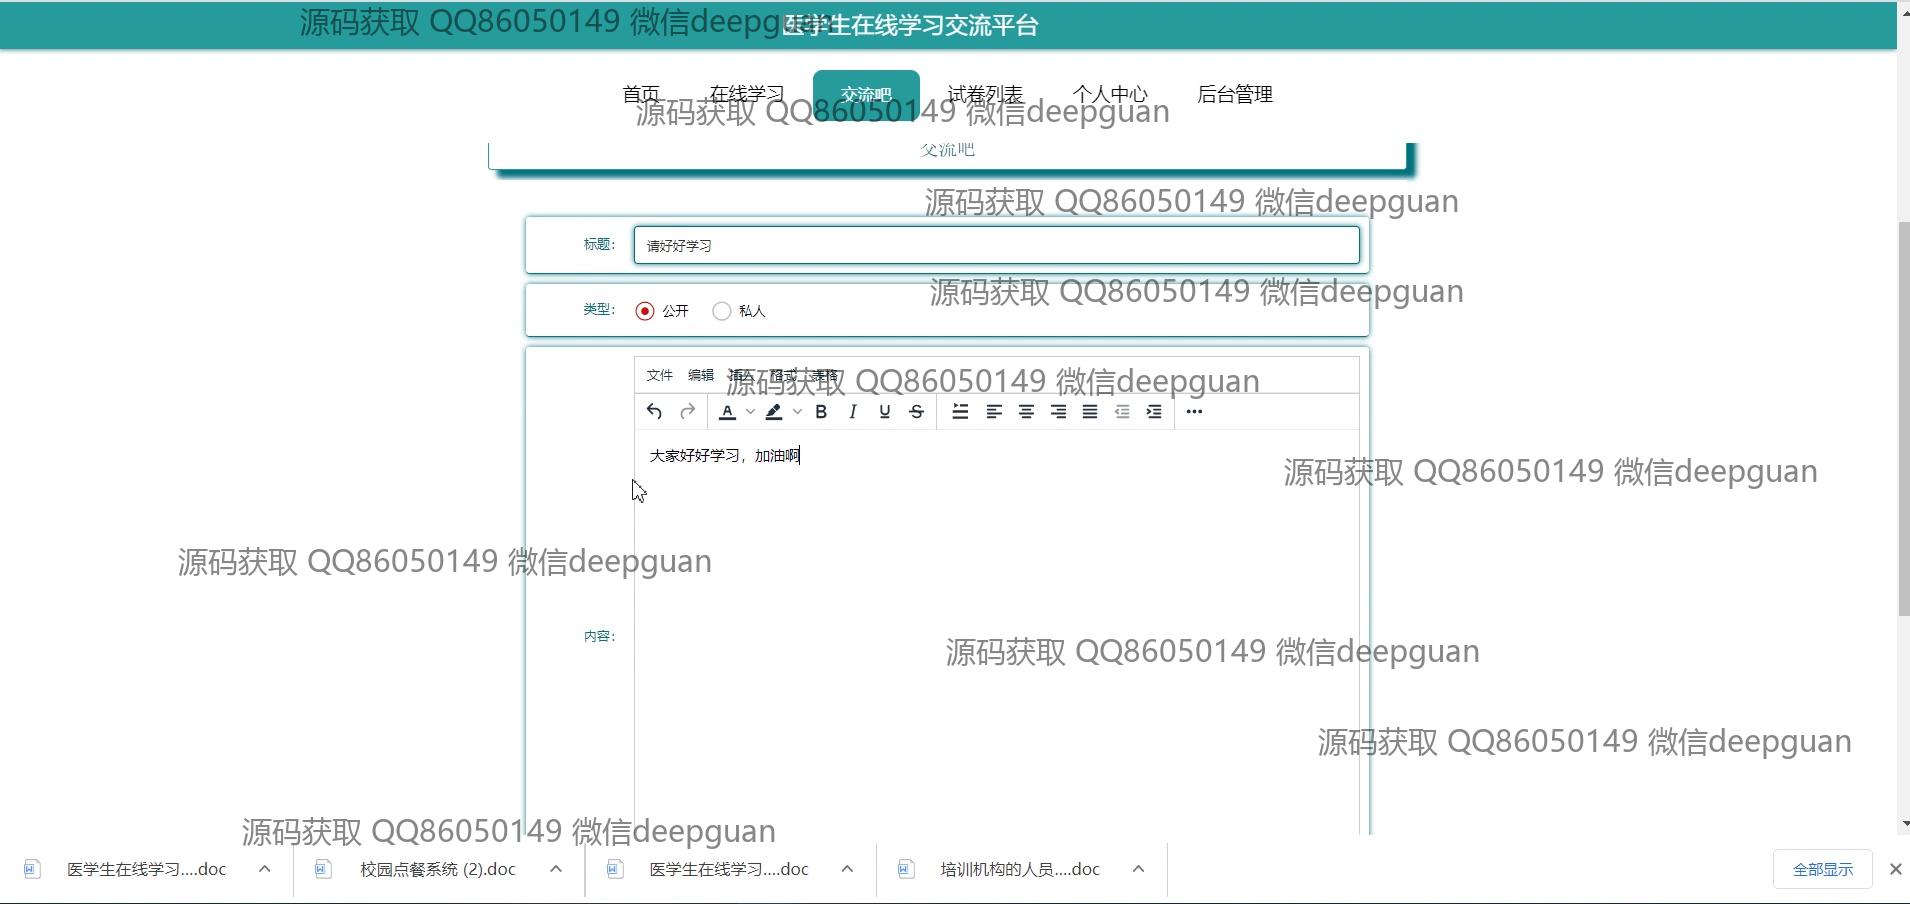1910x904 pixels.
Task: Select the 公开 radio option
Action: point(645,311)
